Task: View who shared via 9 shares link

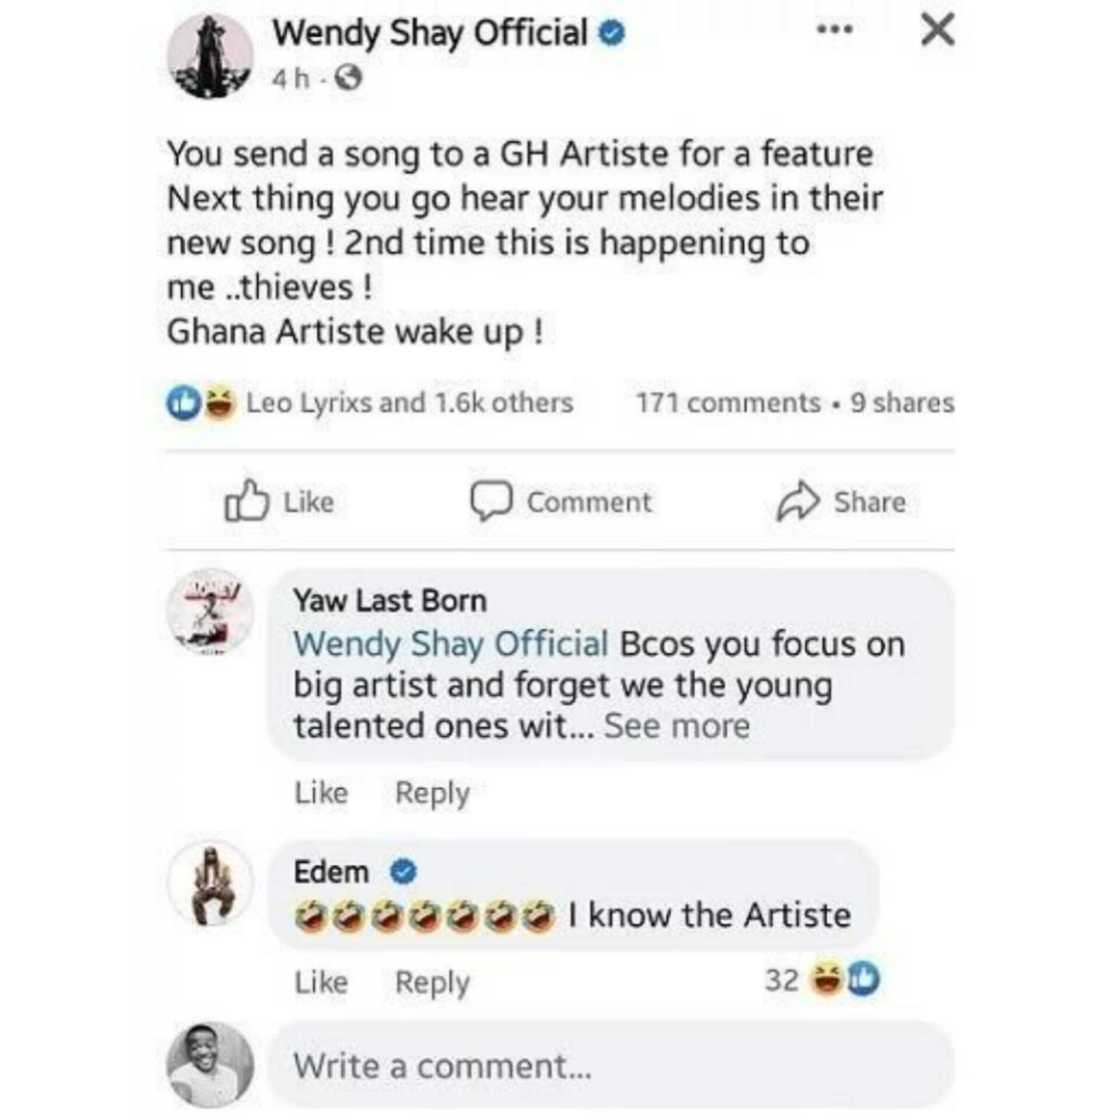Action: coord(900,403)
